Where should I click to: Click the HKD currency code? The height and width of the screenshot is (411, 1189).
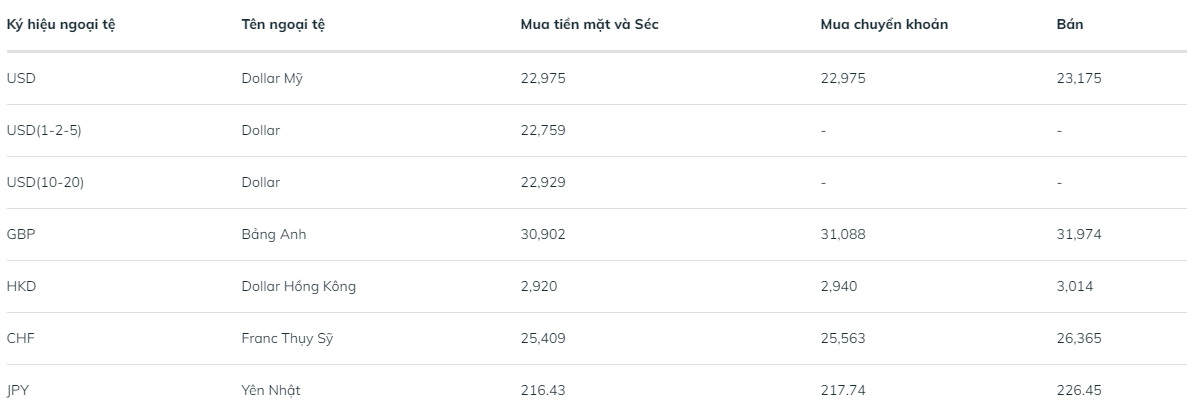pyautogui.click(x=21, y=286)
